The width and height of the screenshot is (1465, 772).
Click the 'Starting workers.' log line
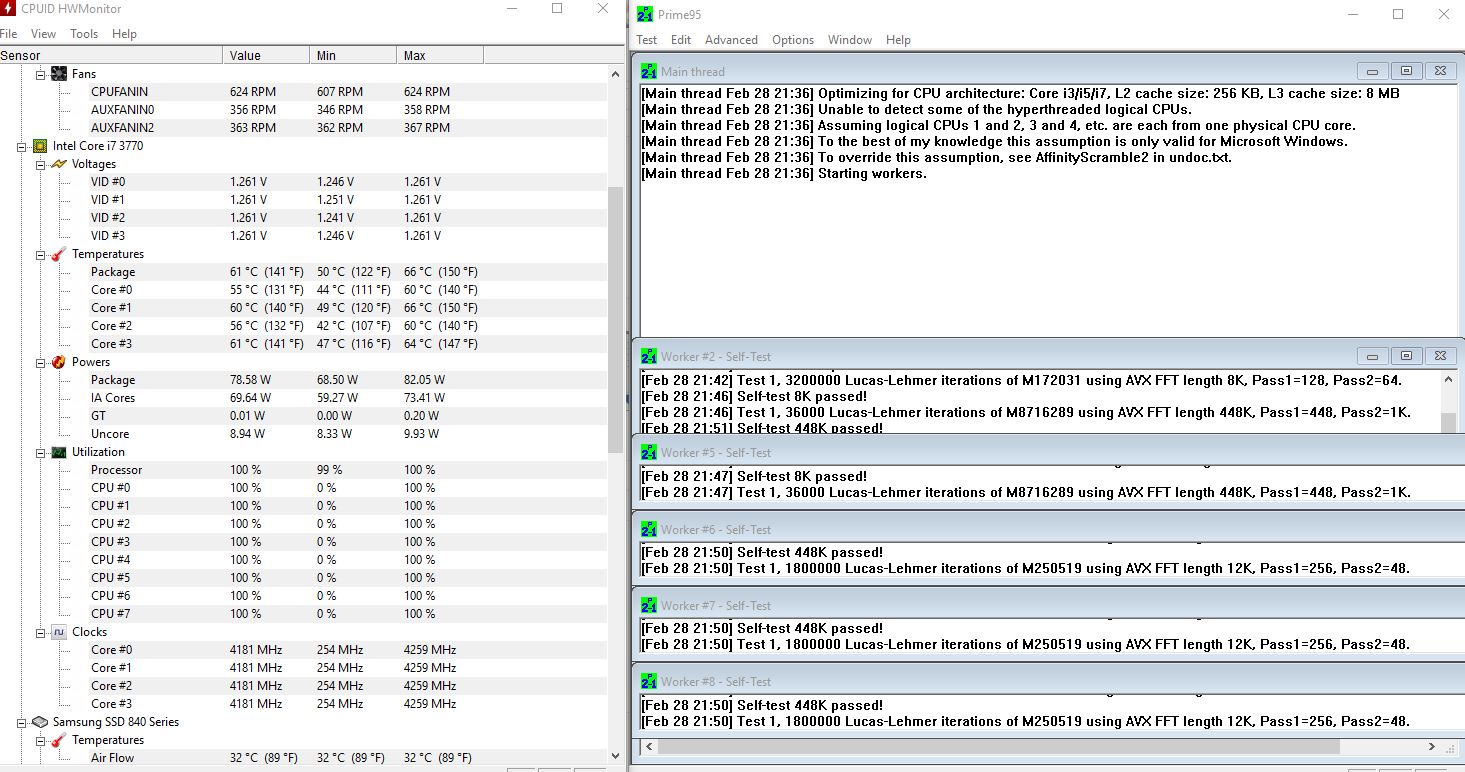click(x=784, y=174)
